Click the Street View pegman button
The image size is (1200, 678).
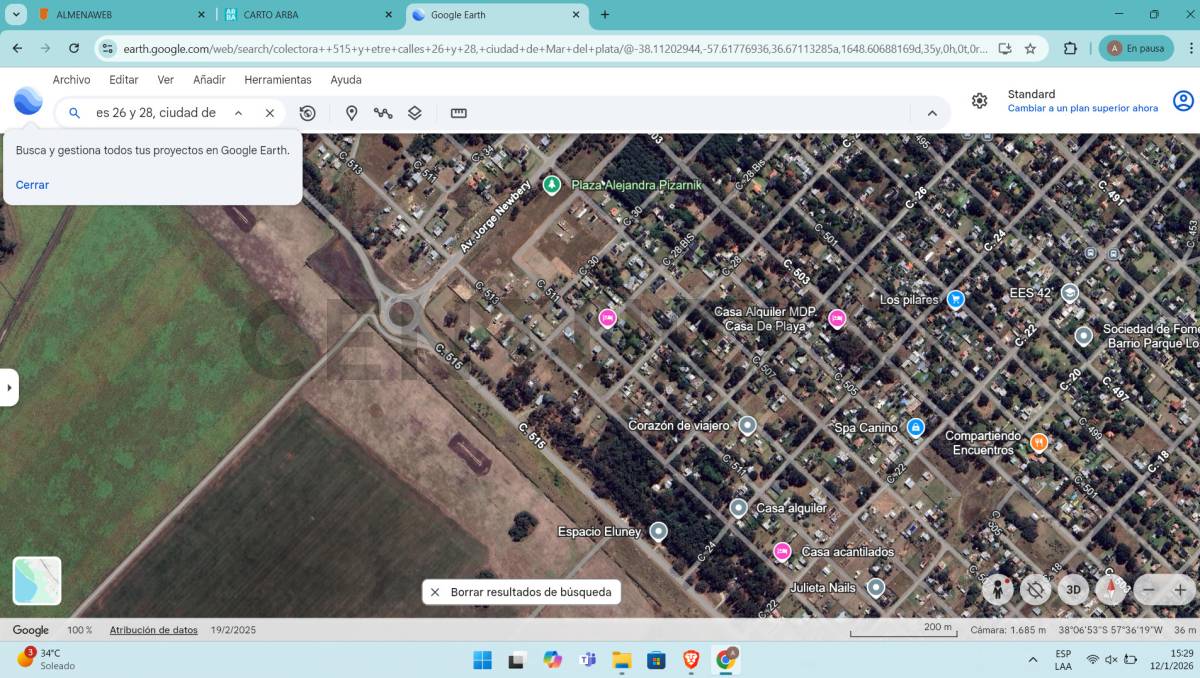pos(997,590)
